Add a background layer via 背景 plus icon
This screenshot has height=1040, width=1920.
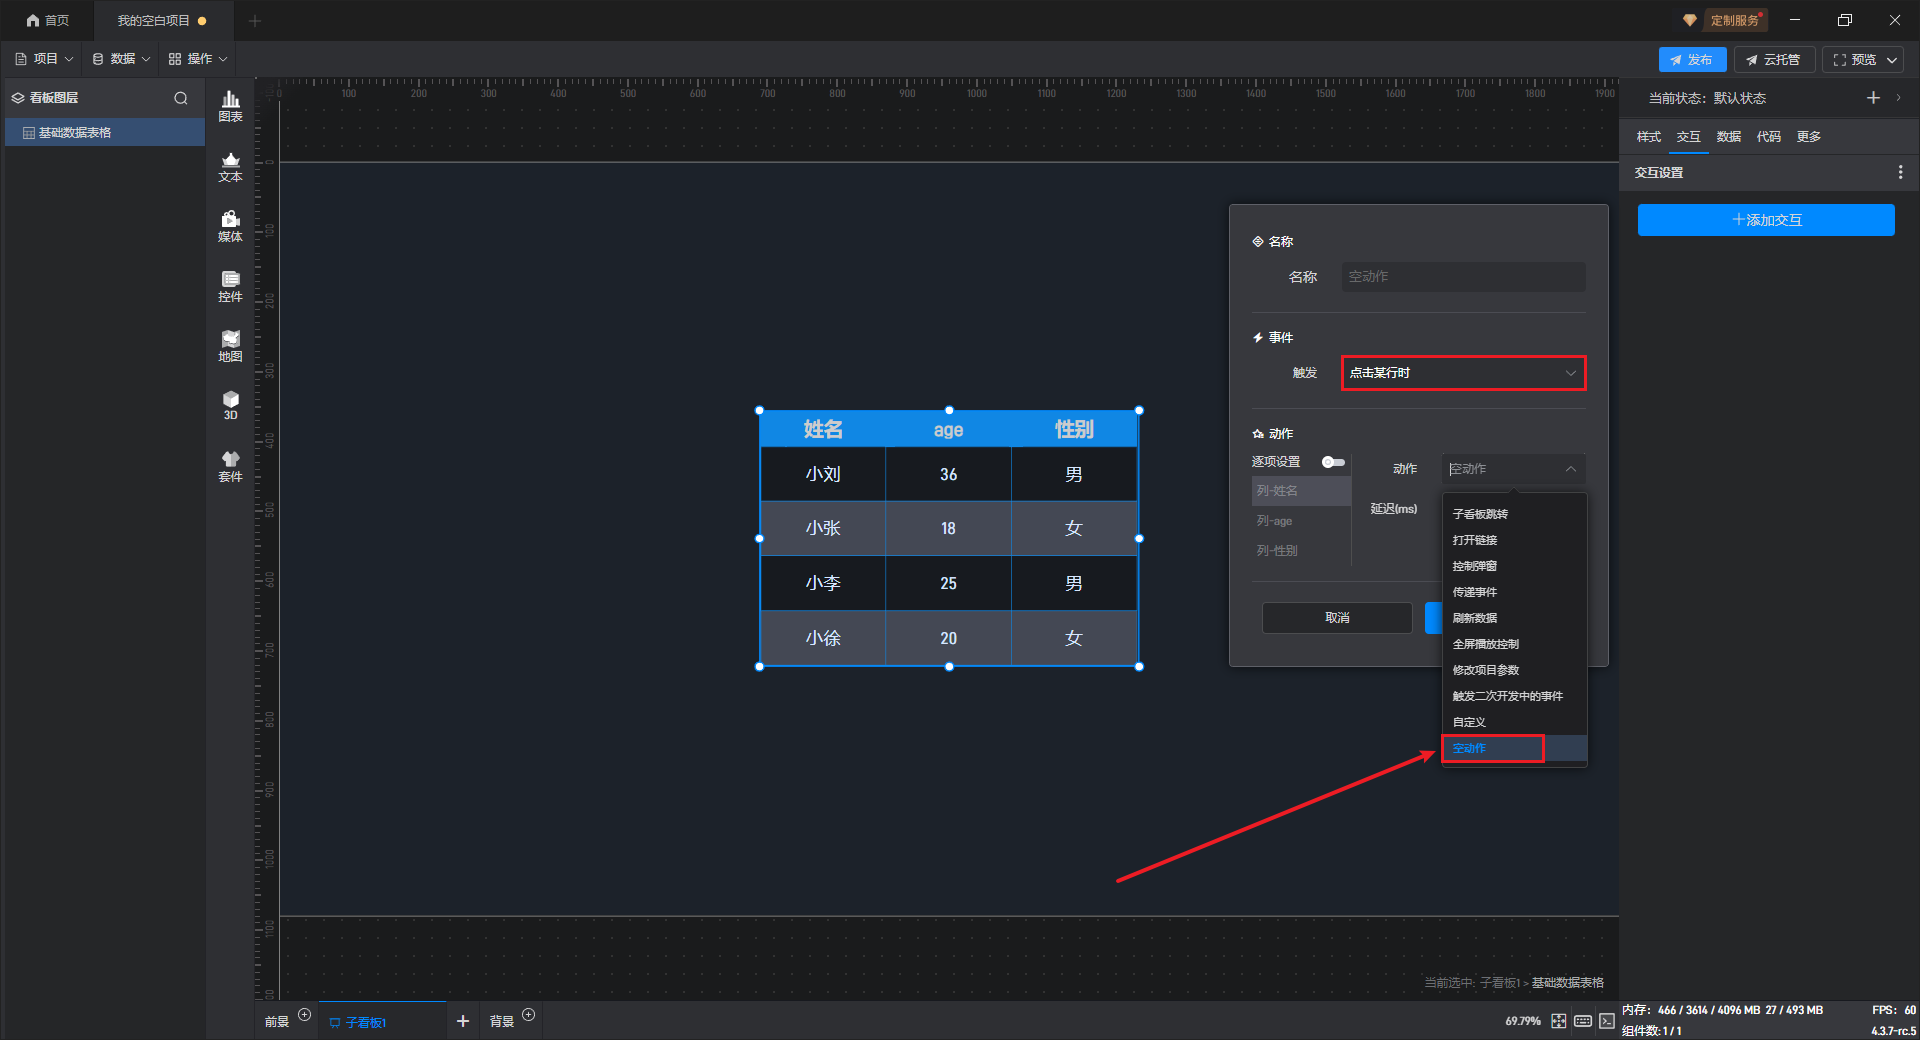(x=529, y=1015)
